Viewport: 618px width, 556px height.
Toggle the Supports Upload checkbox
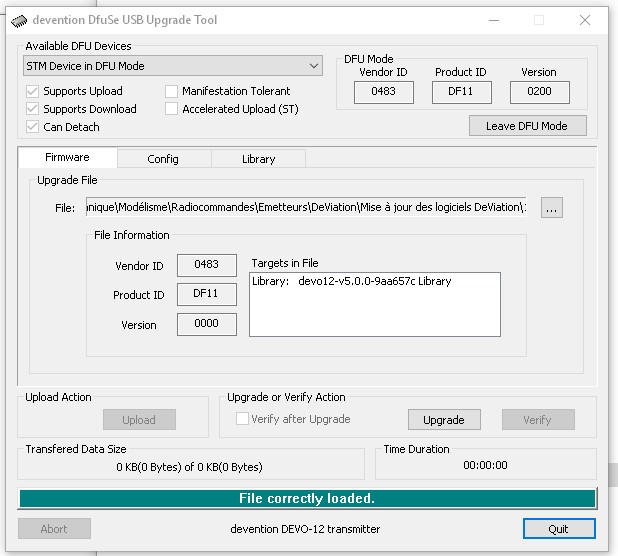[x=32, y=91]
